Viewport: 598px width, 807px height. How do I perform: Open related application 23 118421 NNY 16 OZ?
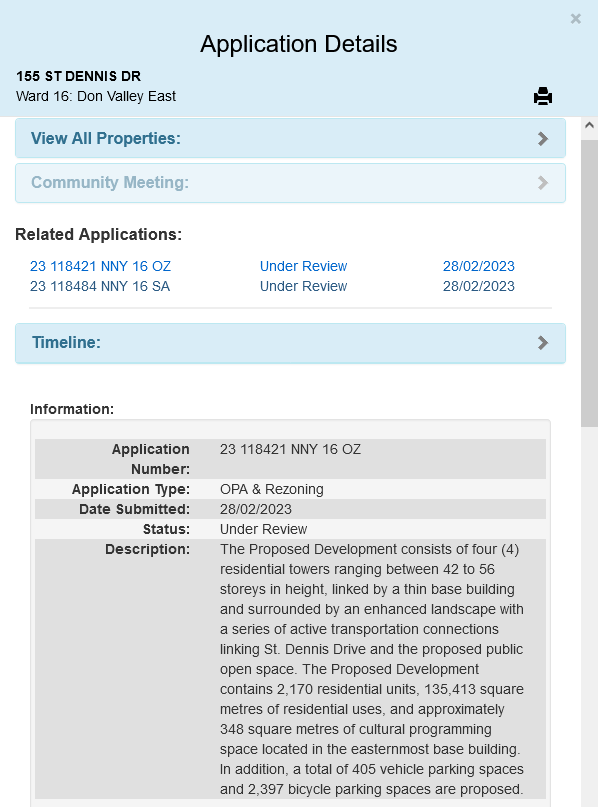(100, 266)
